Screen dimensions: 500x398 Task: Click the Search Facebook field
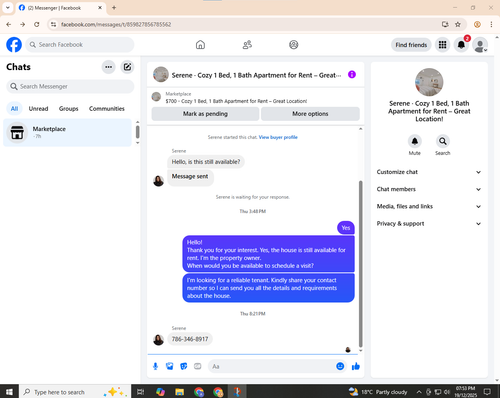pyautogui.click(x=80, y=45)
